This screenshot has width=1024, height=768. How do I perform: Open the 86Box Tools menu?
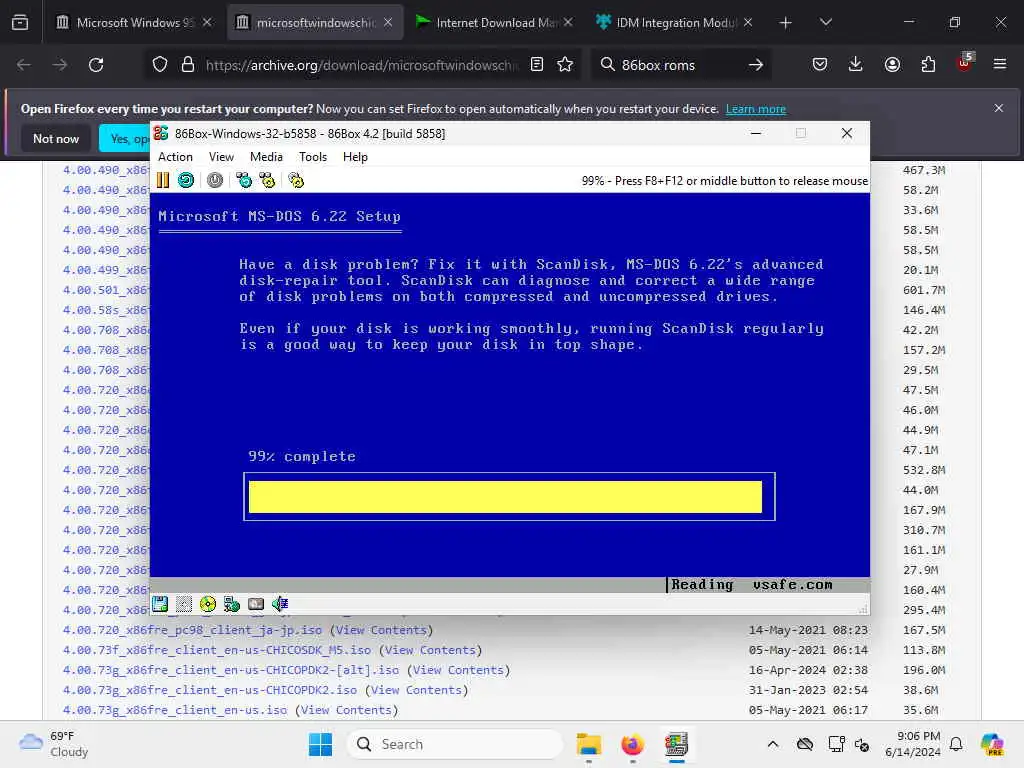tap(313, 157)
